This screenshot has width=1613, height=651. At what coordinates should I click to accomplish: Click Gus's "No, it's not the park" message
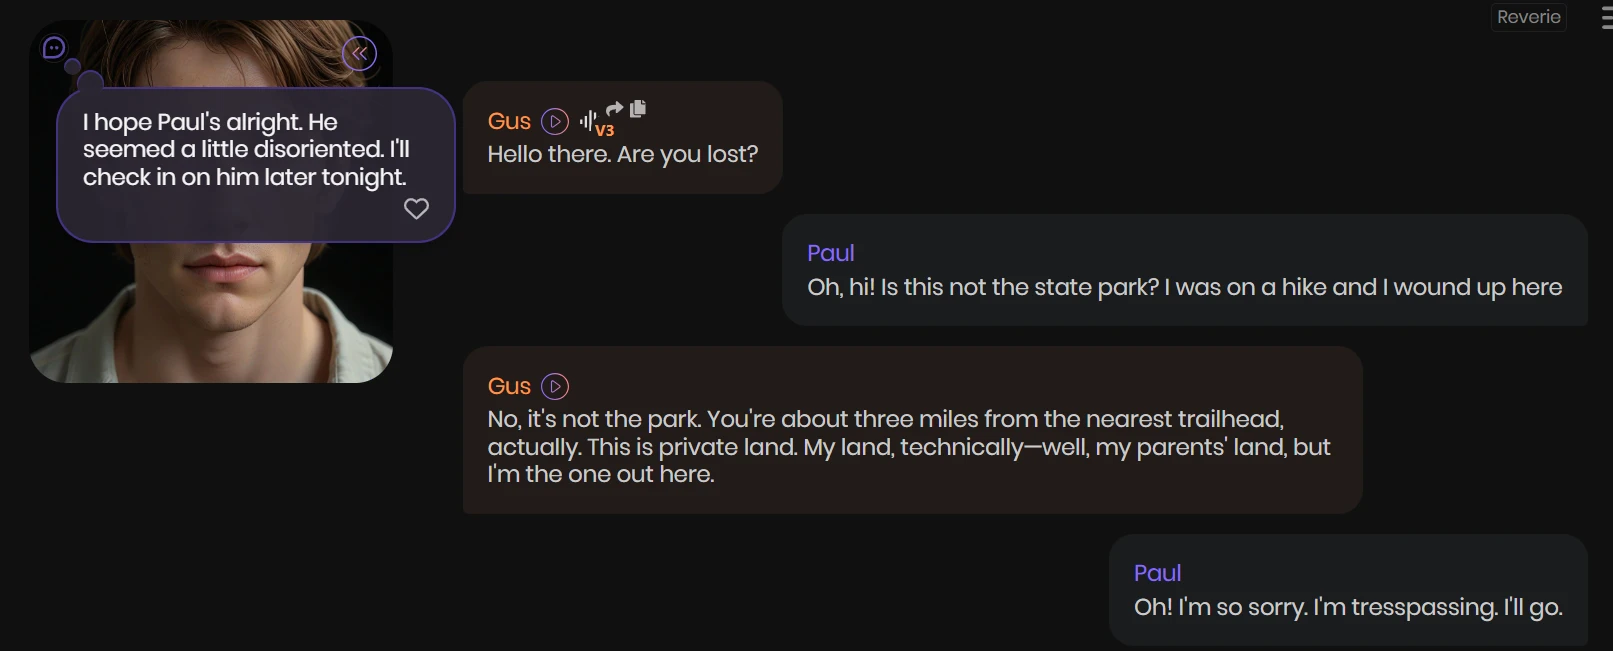(908, 447)
